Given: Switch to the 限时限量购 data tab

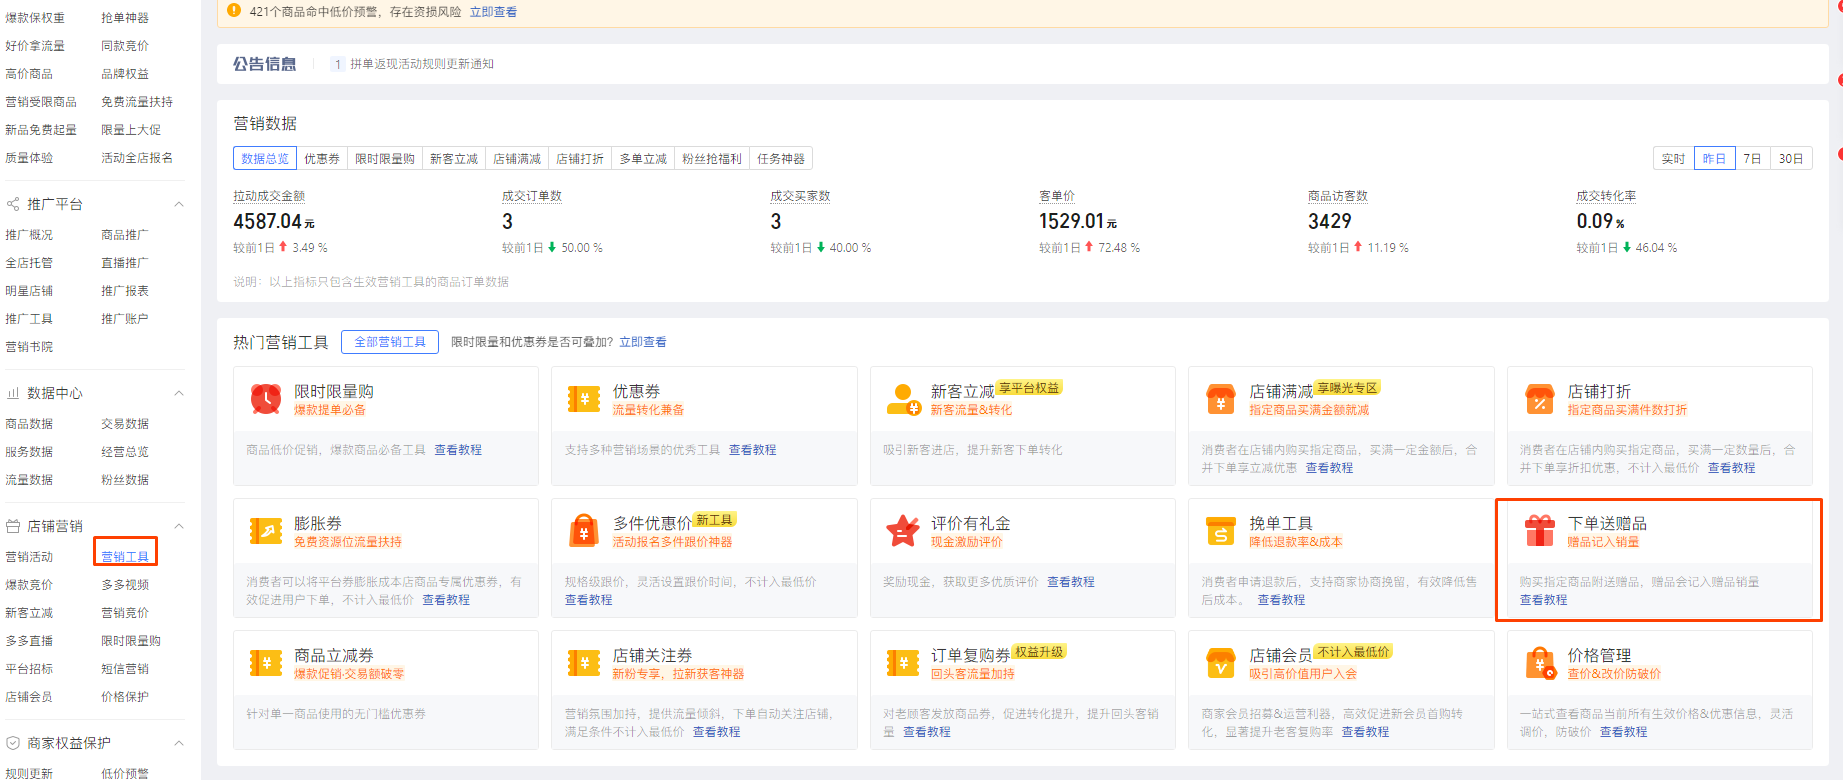Looking at the screenshot, I should (384, 159).
